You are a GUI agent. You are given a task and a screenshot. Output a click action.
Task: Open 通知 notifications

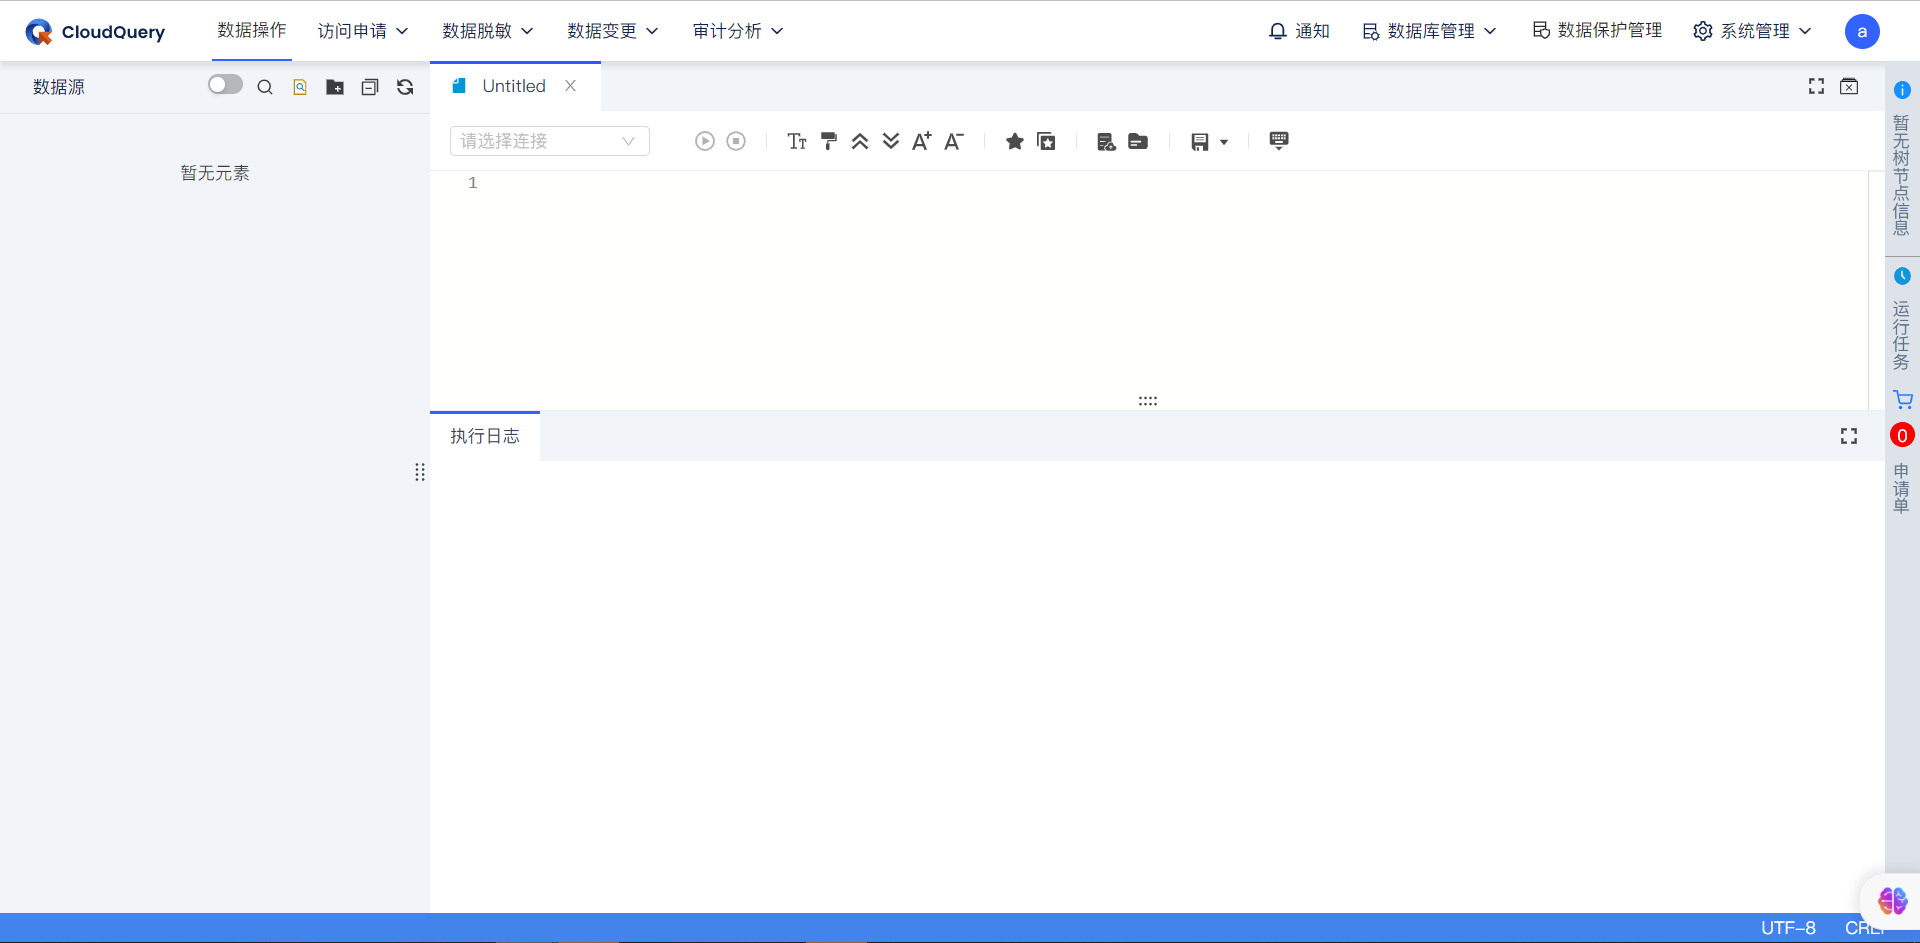(1299, 31)
